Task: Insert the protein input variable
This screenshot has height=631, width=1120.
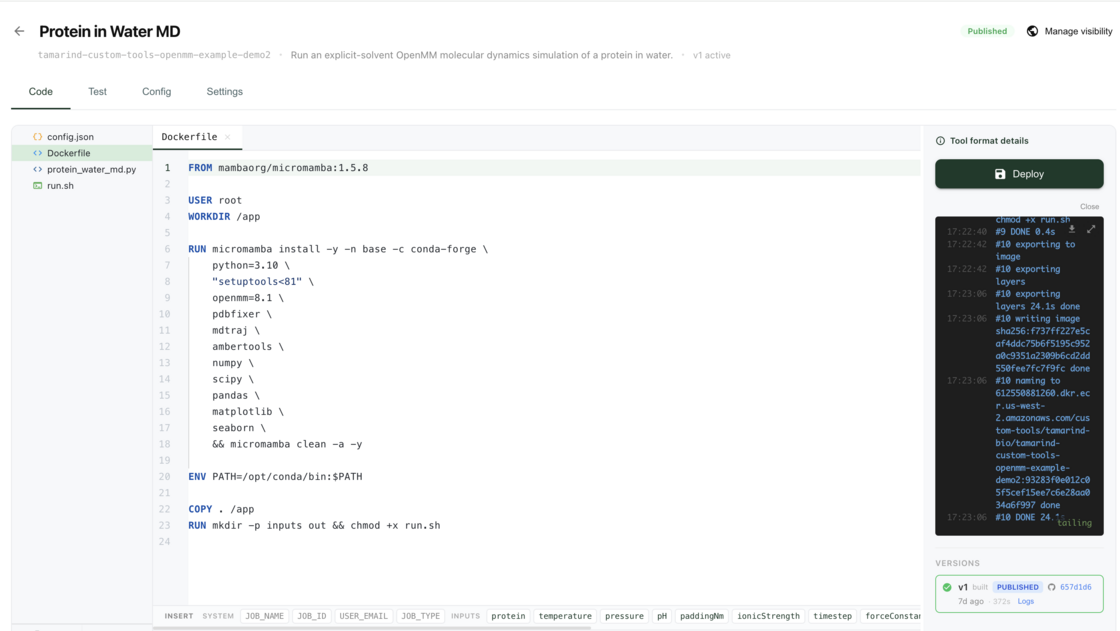Action: [508, 616]
